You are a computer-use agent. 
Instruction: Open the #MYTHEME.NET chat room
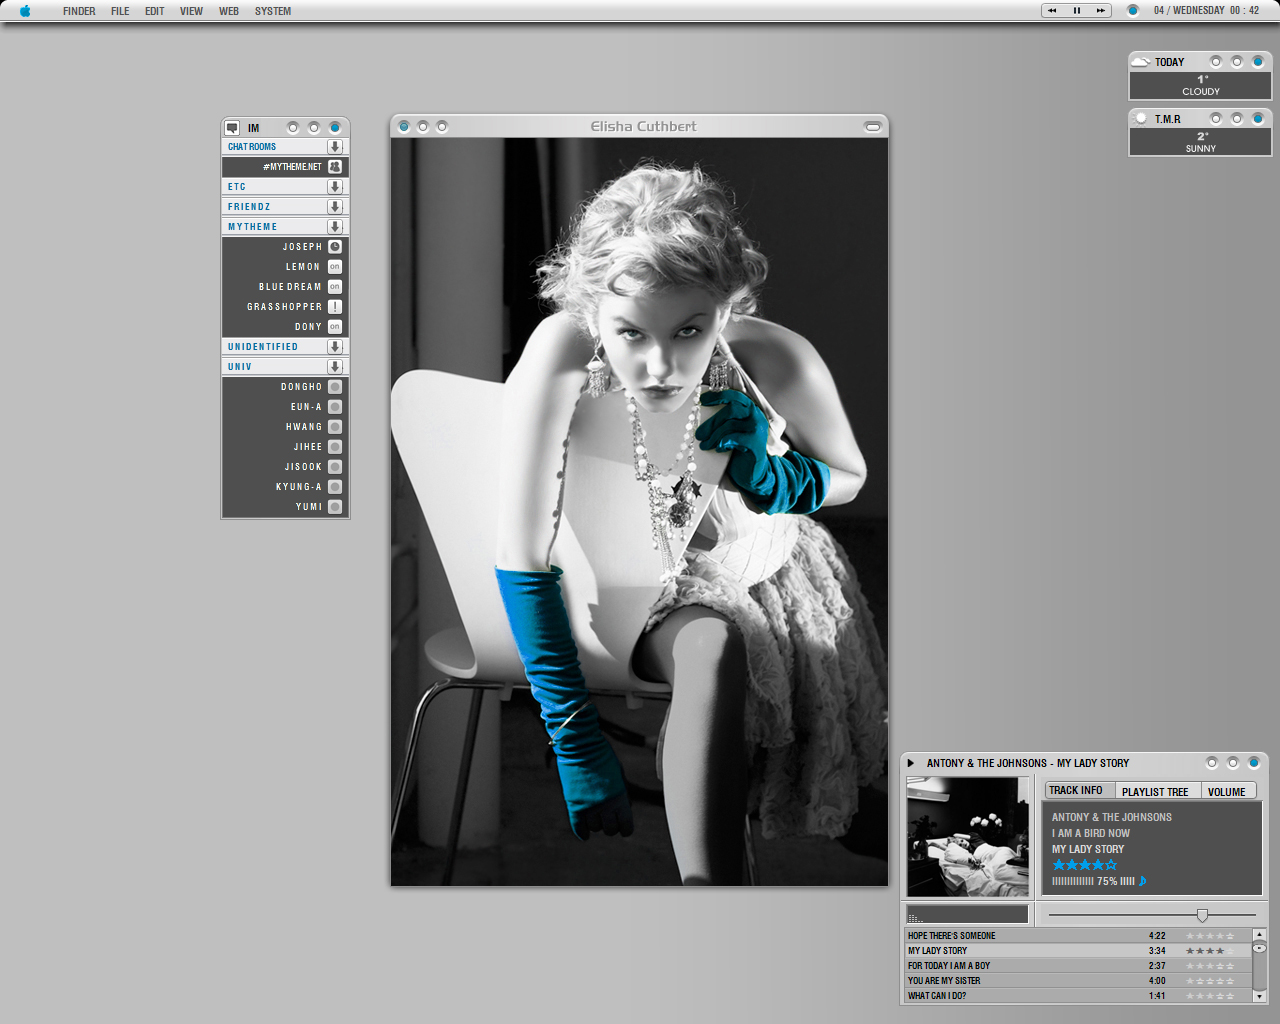pyautogui.click(x=285, y=167)
